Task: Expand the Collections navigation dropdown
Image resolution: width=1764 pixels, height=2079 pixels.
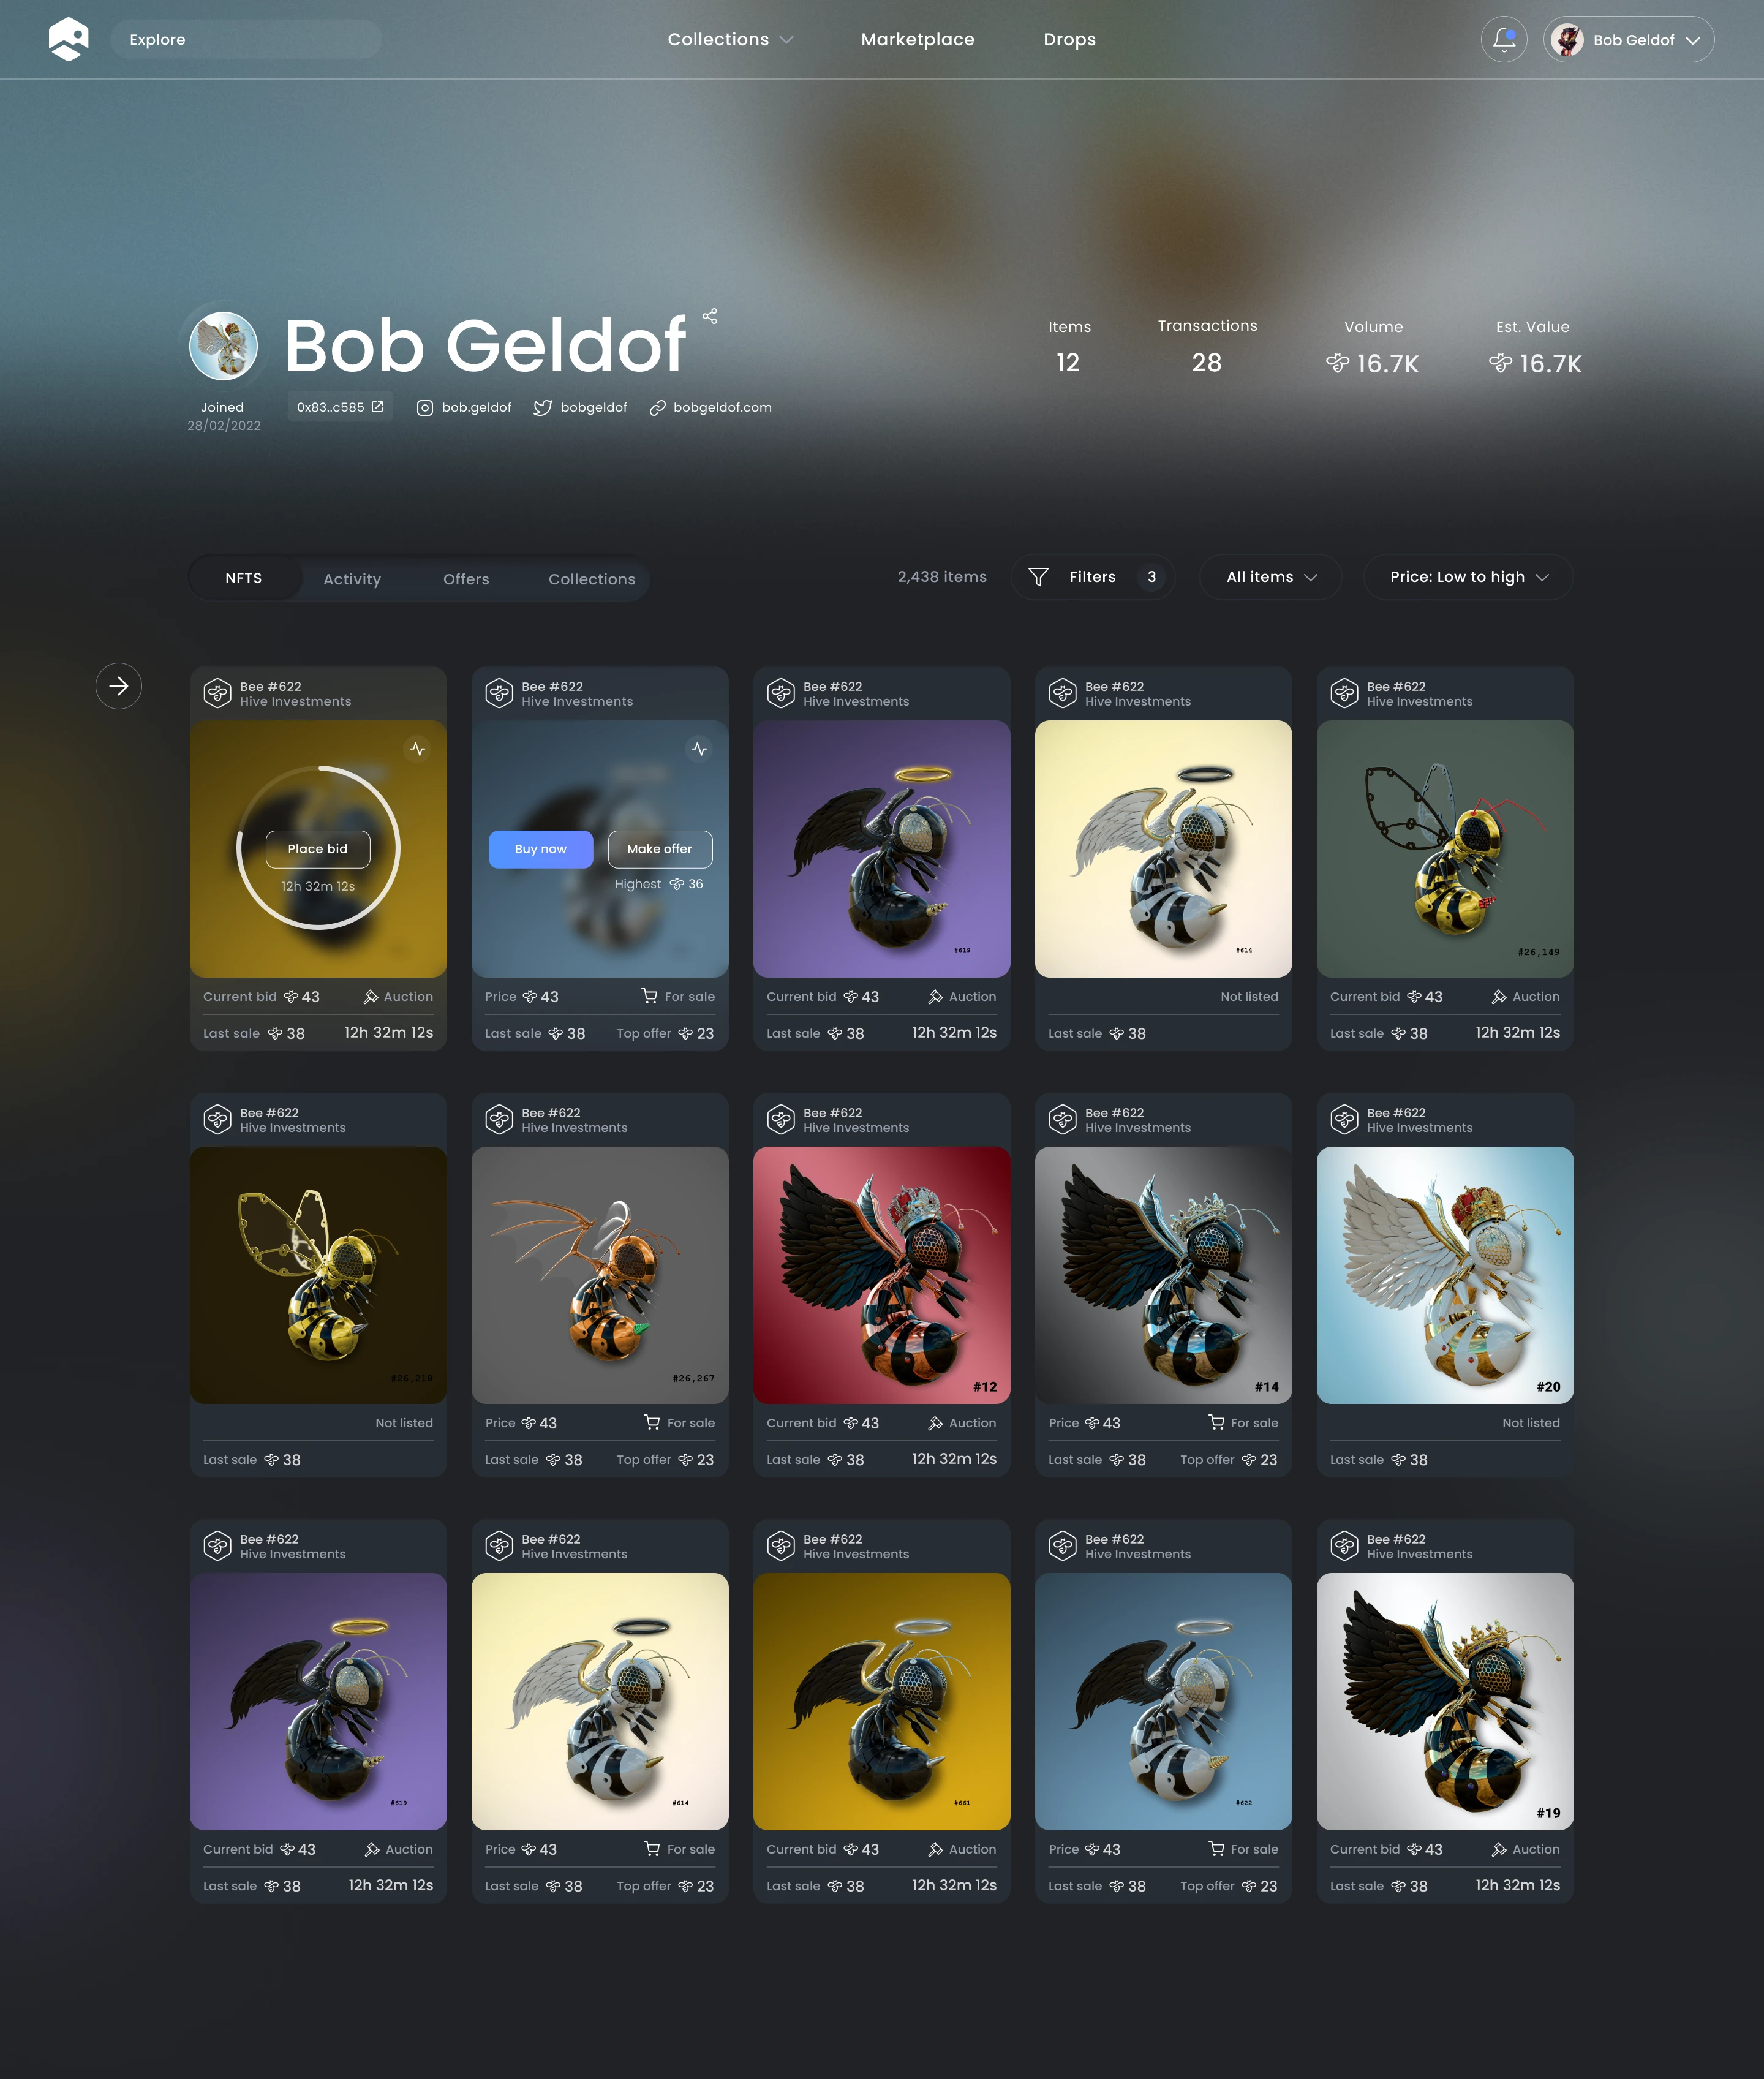Action: [730, 40]
